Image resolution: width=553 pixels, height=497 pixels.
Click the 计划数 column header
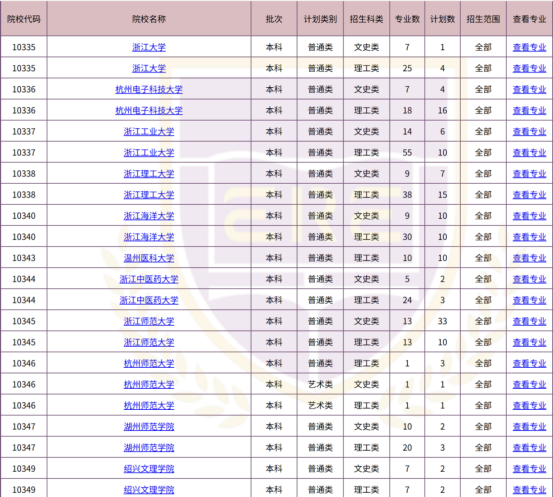click(443, 19)
